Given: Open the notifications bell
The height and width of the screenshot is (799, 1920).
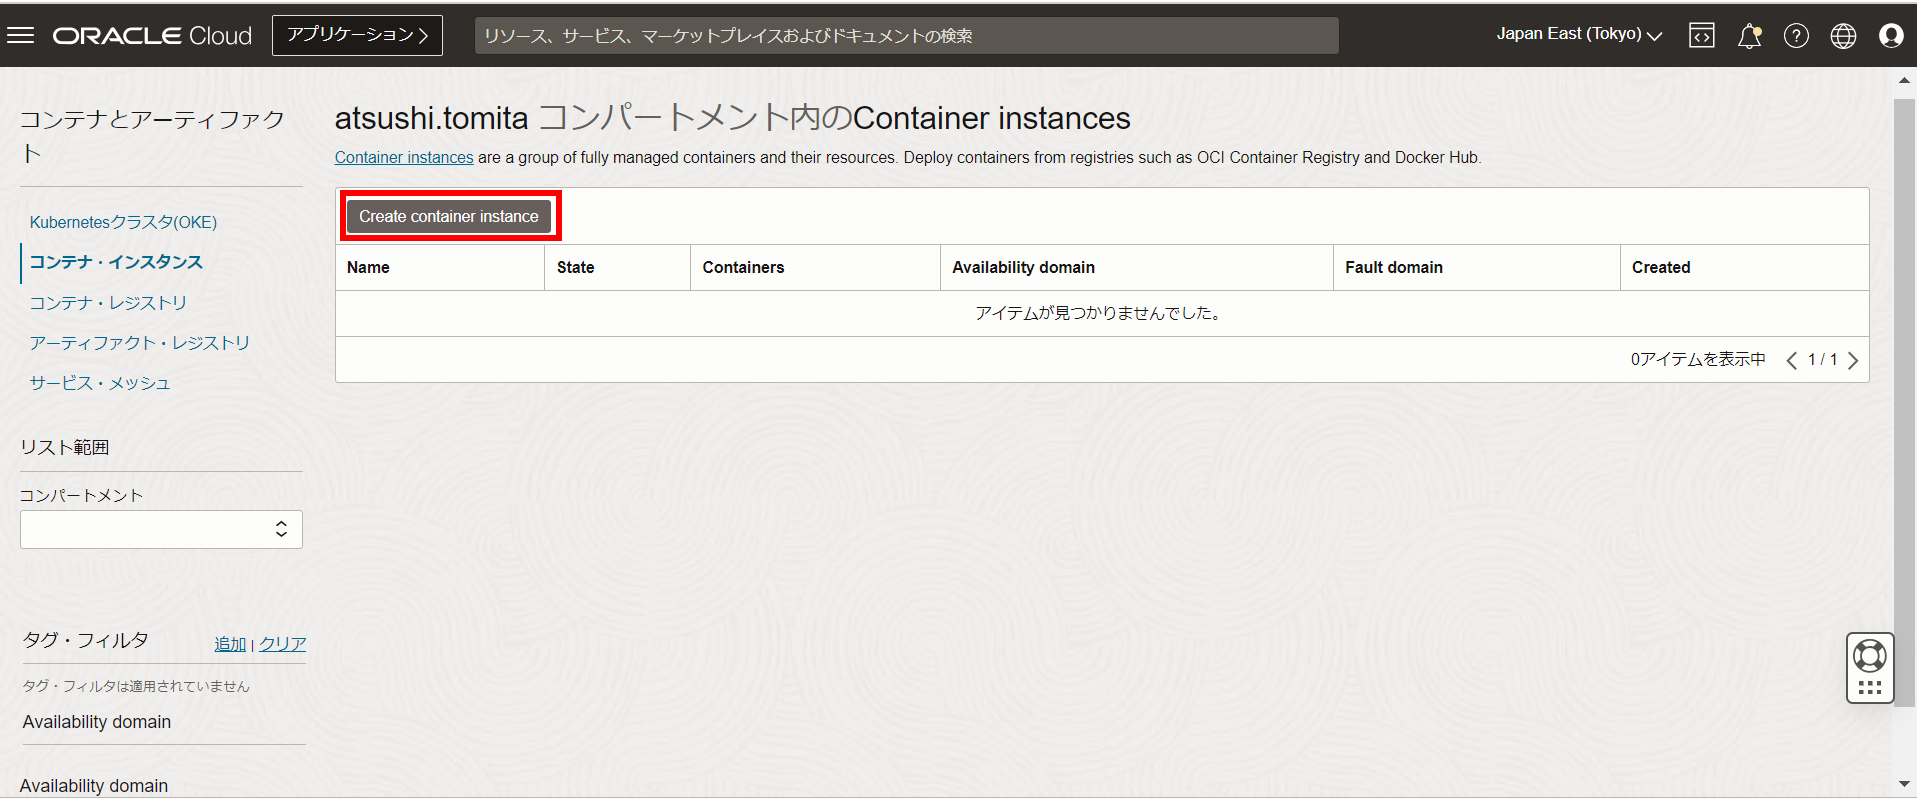Looking at the screenshot, I should (1749, 36).
